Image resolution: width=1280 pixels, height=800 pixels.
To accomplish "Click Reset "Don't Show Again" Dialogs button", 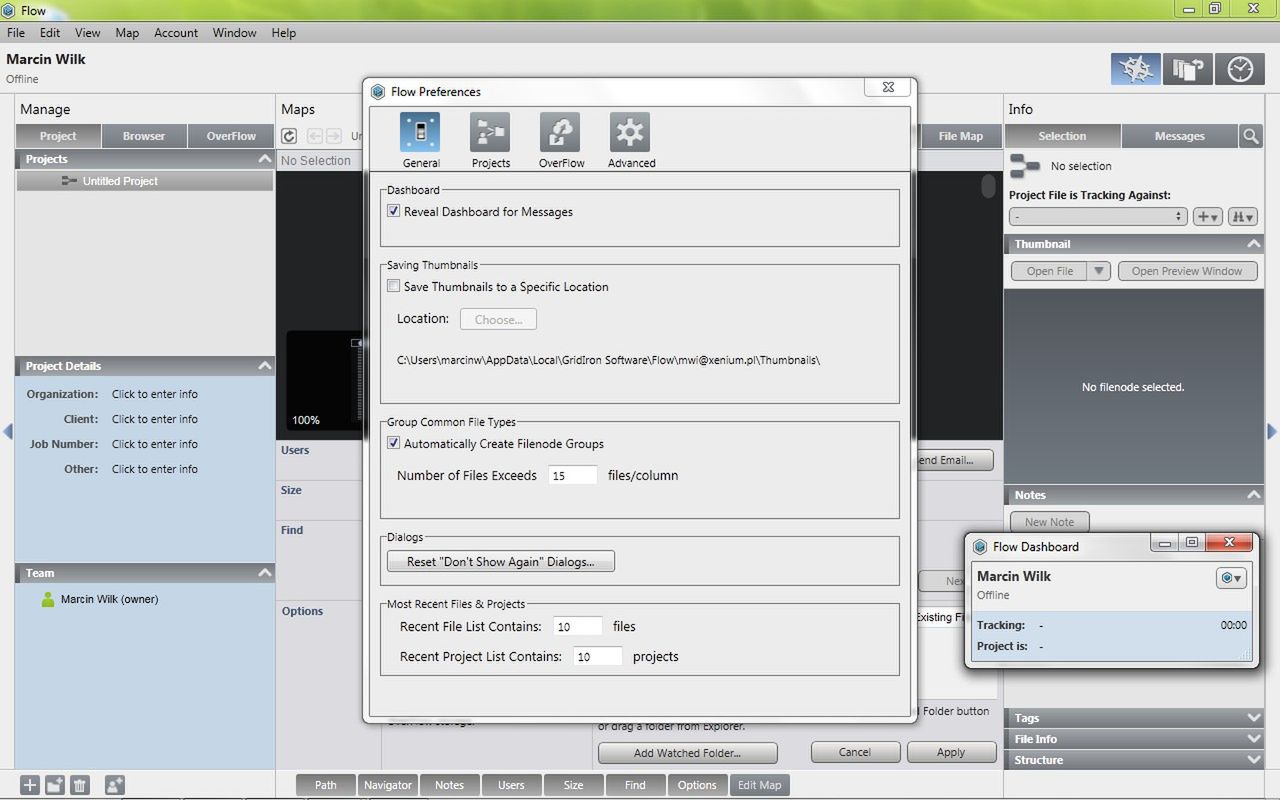I will [x=501, y=562].
